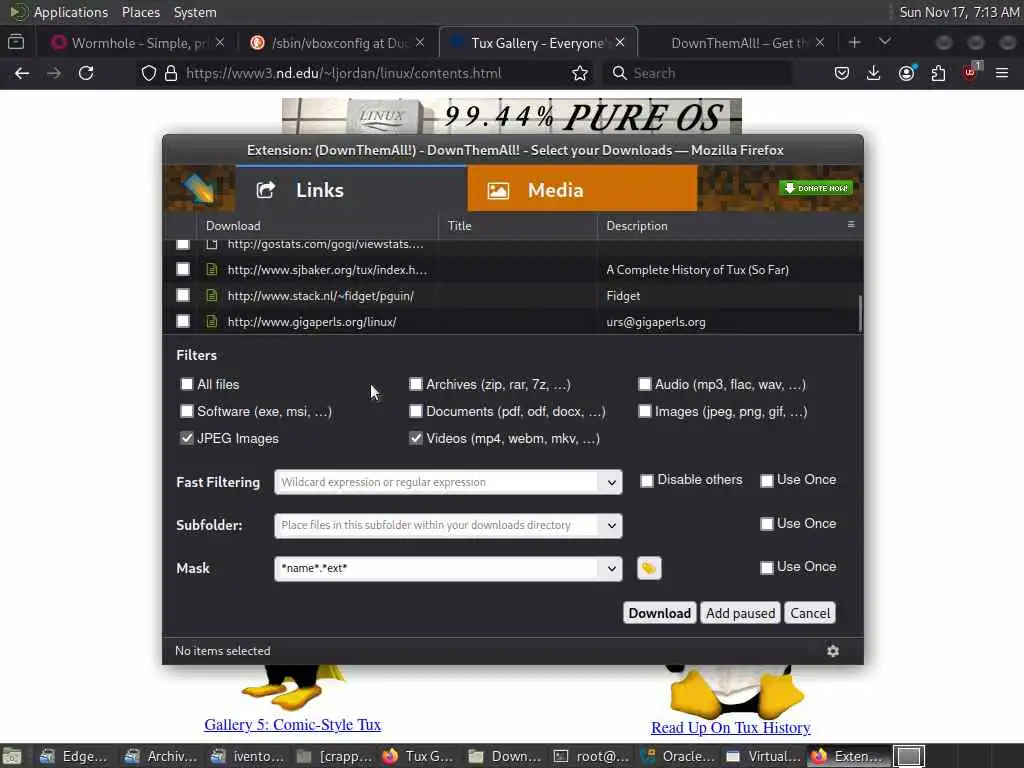Open Read Up On Tux History link
1024x768 pixels.
(x=731, y=728)
